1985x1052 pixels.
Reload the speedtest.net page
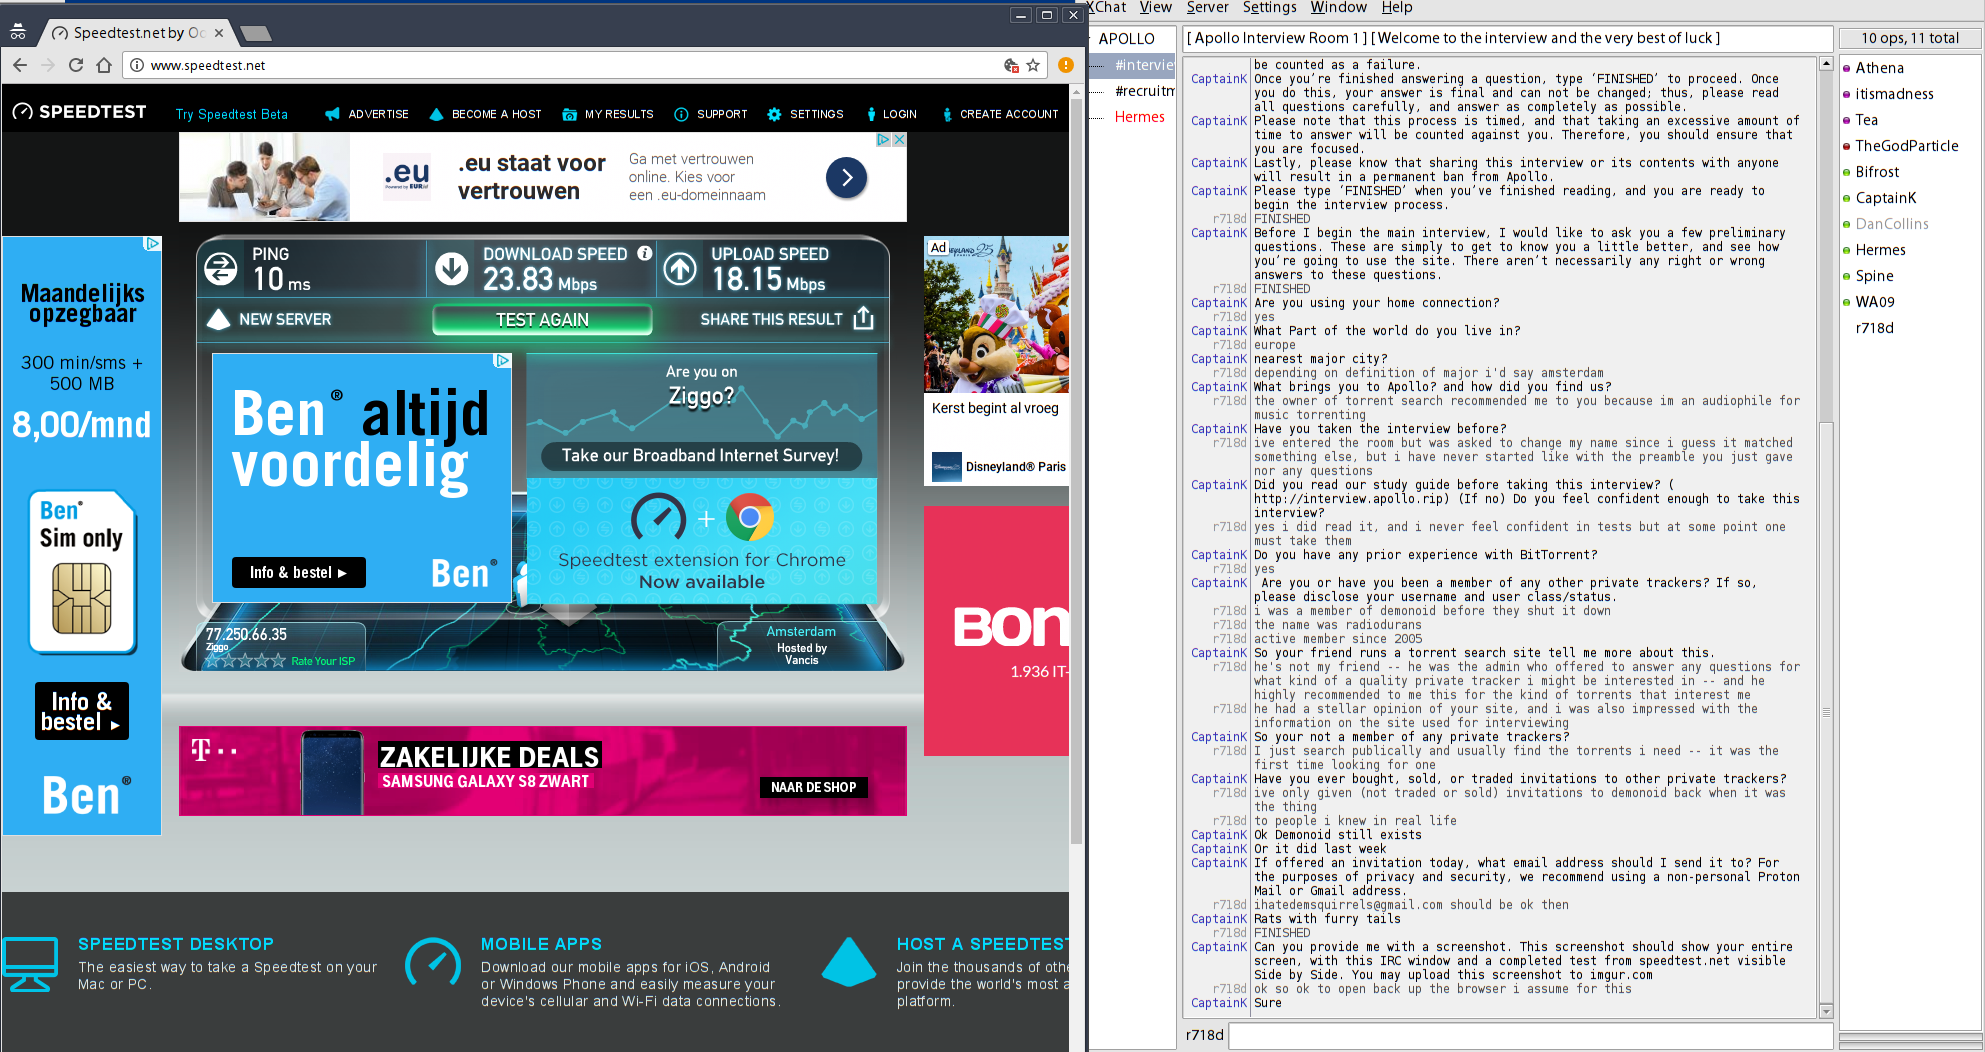[76, 65]
